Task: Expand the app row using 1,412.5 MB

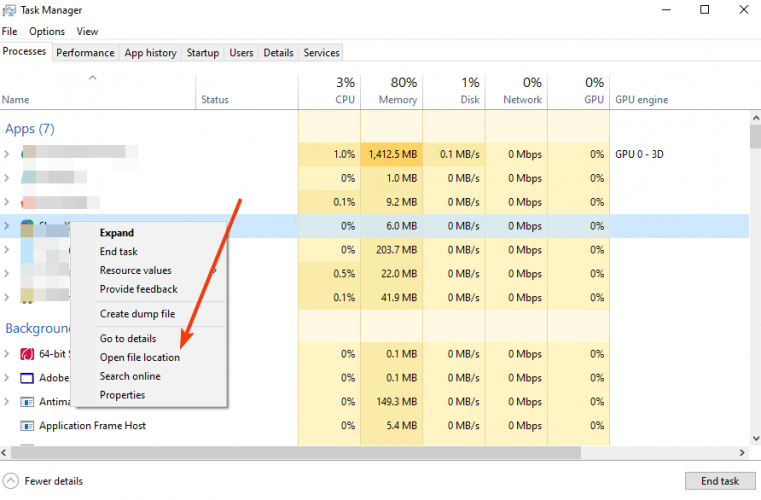Action: [6, 154]
